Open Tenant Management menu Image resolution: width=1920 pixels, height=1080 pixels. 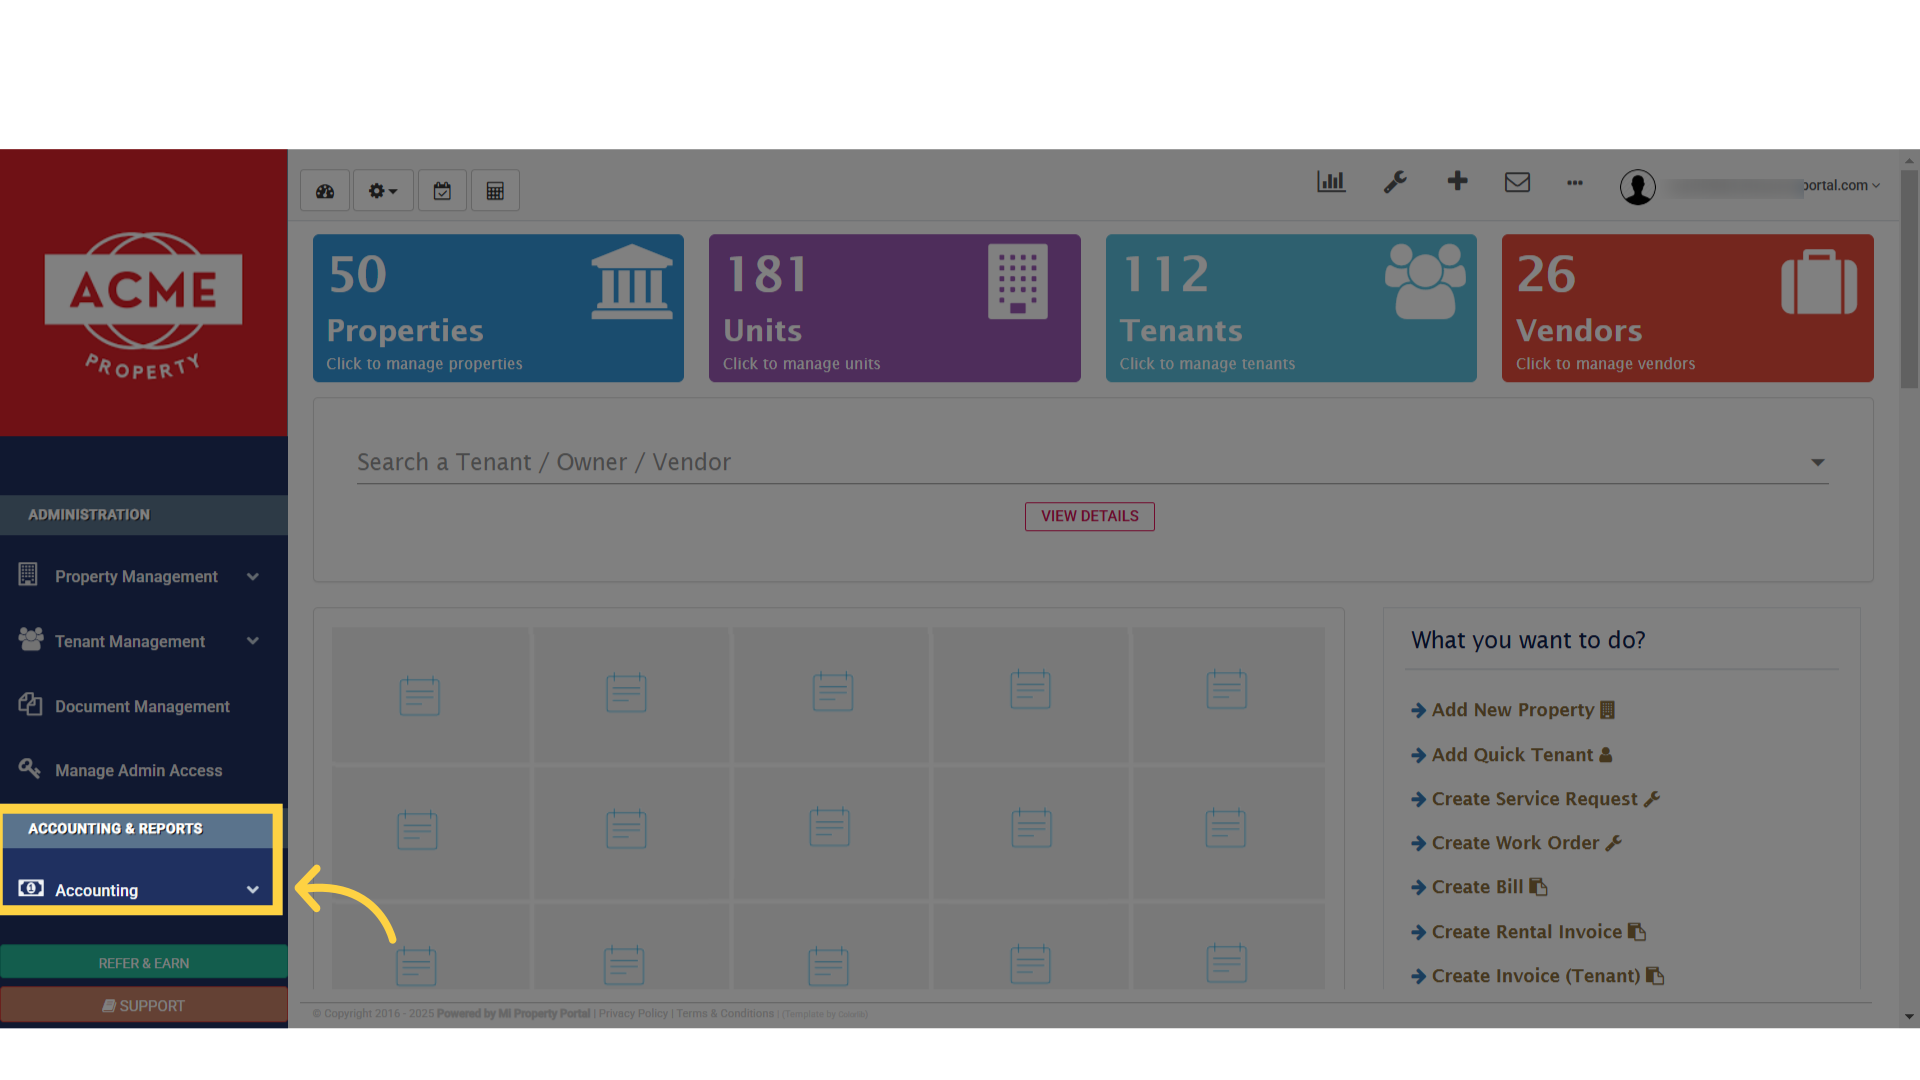pos(143,641)
